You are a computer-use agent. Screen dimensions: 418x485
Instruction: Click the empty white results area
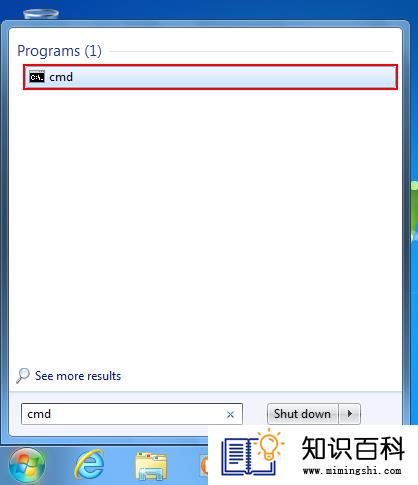pos(205,227)
